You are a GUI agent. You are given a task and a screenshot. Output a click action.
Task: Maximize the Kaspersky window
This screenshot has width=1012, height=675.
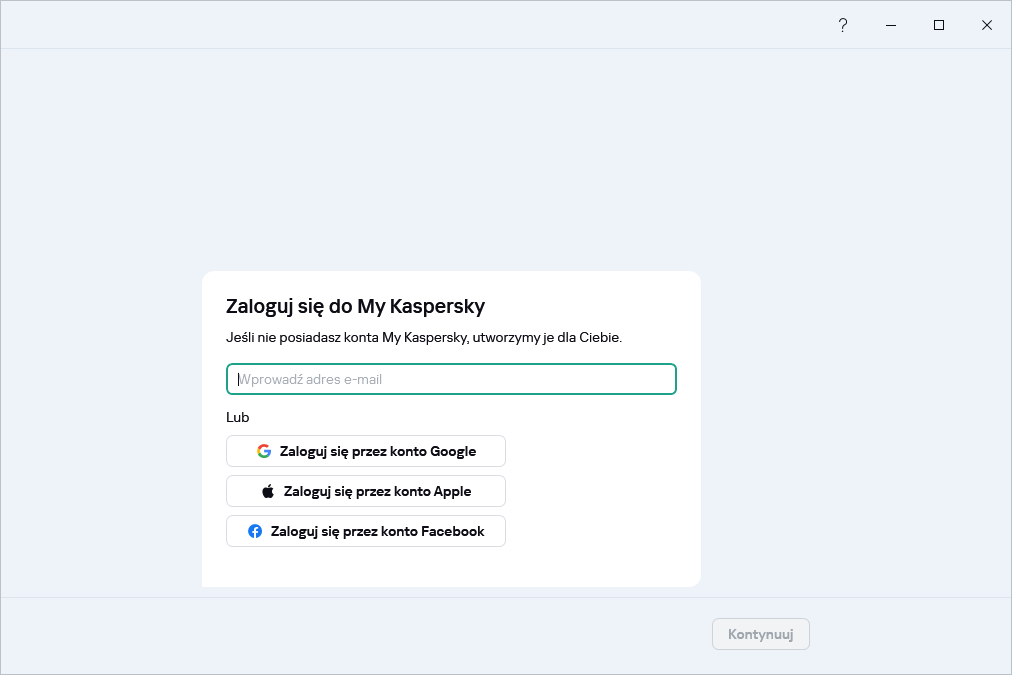[x=939, y=25]
